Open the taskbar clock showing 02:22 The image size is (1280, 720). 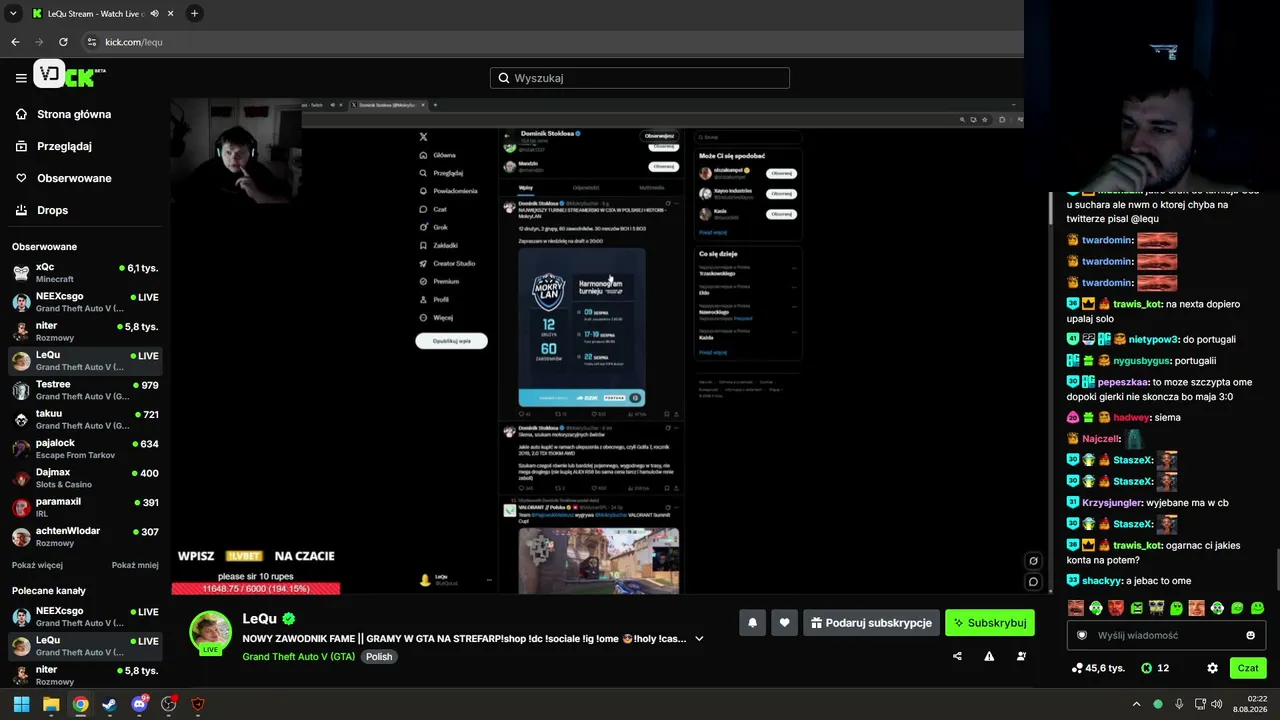point(1252,704)
